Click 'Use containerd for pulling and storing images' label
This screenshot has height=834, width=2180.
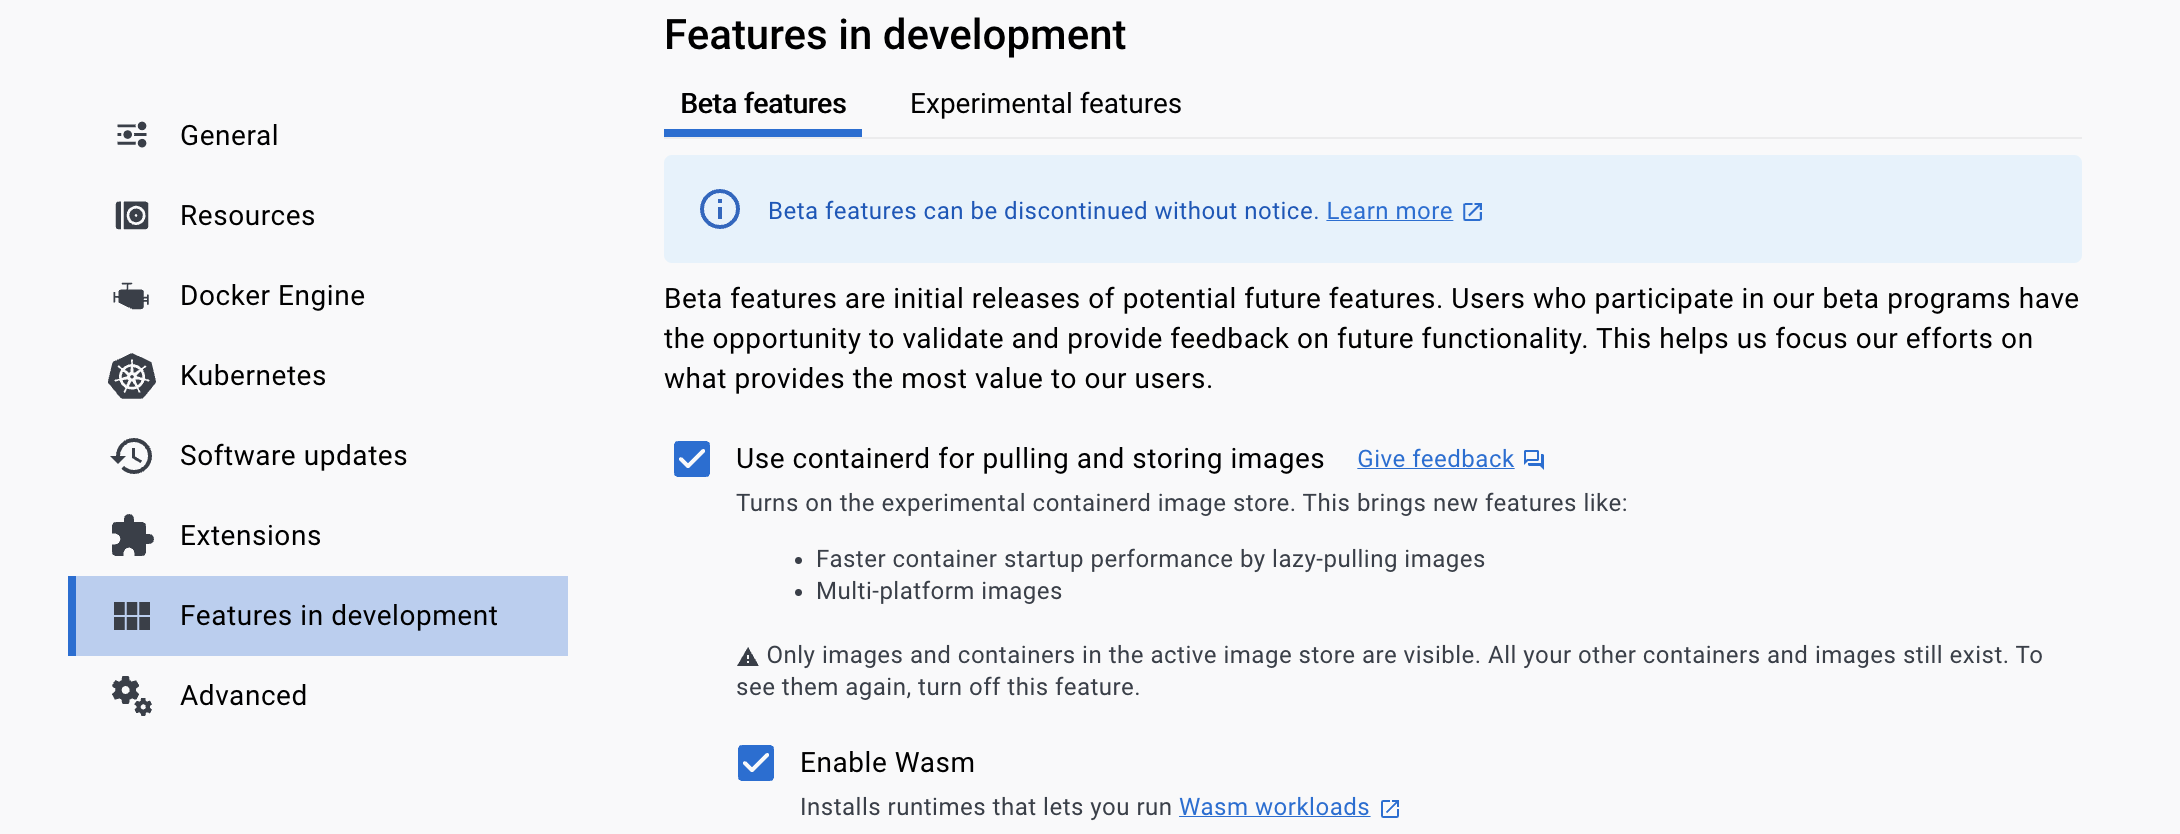(1030, 459)
